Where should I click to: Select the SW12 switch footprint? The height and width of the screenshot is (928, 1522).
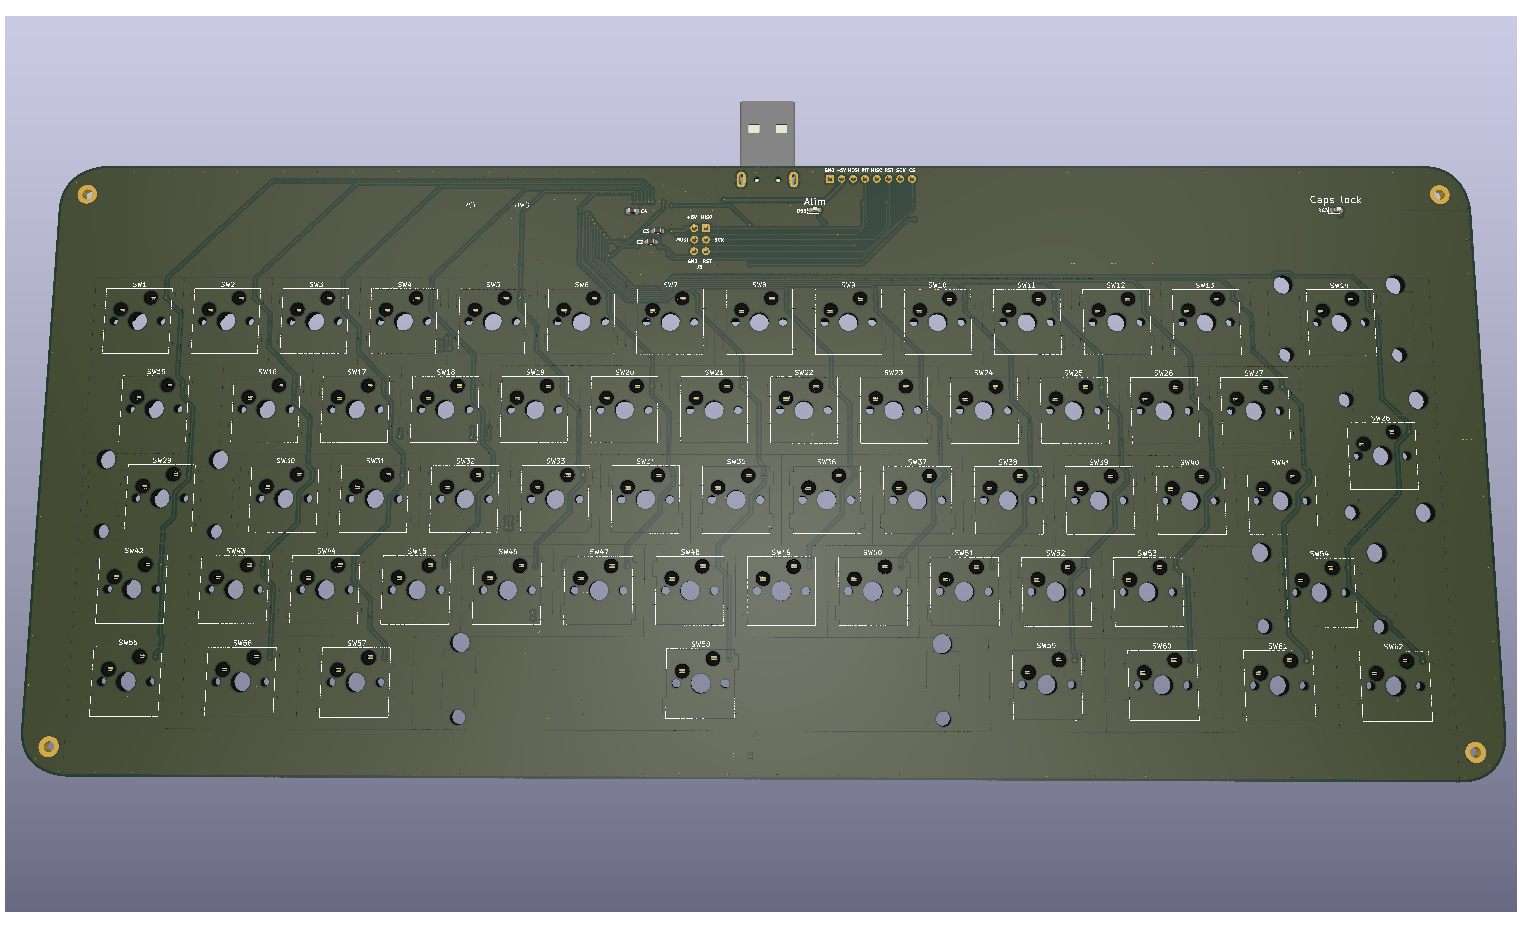pos(1116,321)
